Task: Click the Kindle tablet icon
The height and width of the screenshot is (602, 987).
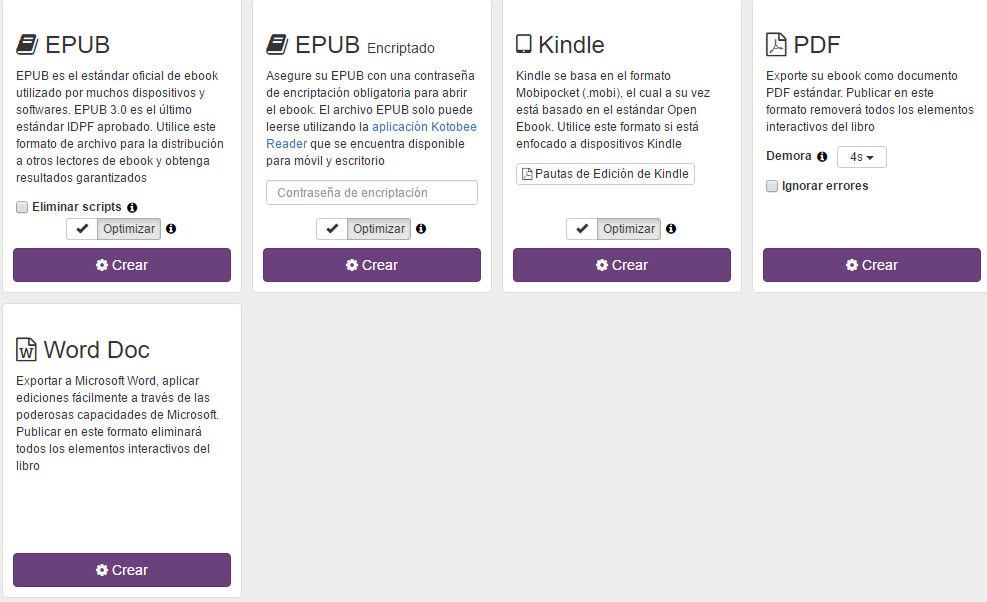Action: 524,44
